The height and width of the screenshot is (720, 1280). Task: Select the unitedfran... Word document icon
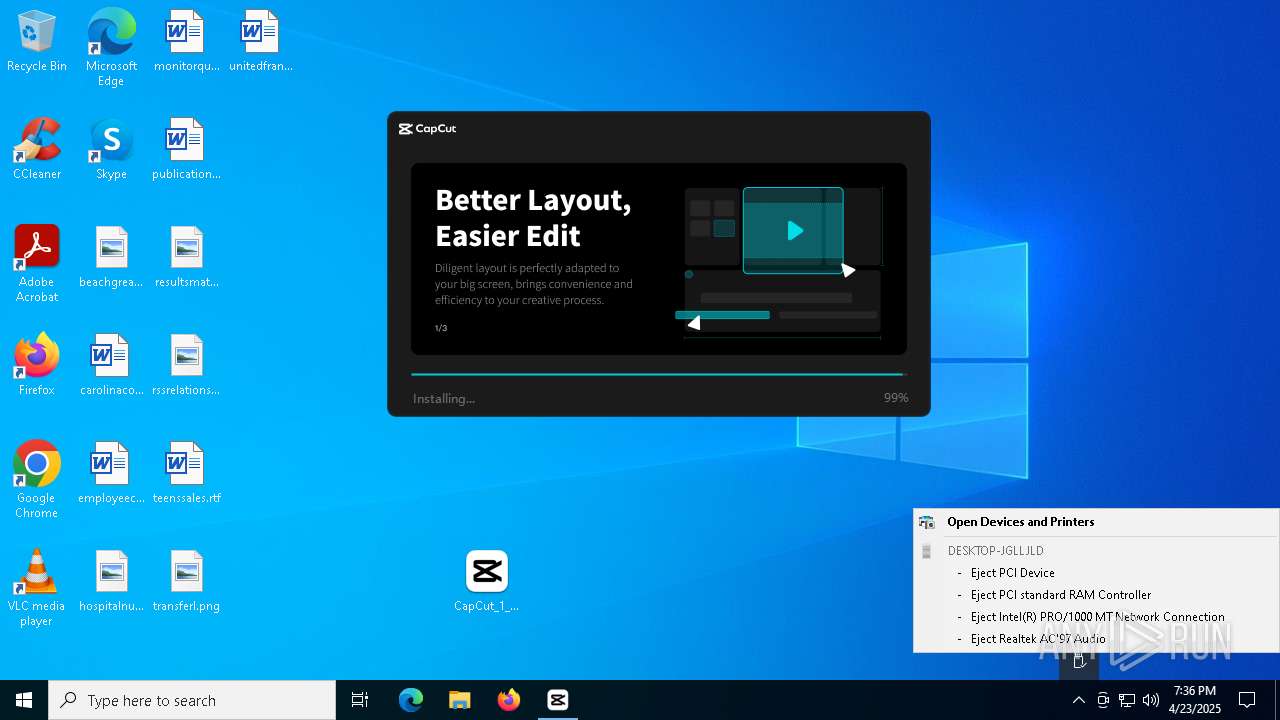click(260, 42)
